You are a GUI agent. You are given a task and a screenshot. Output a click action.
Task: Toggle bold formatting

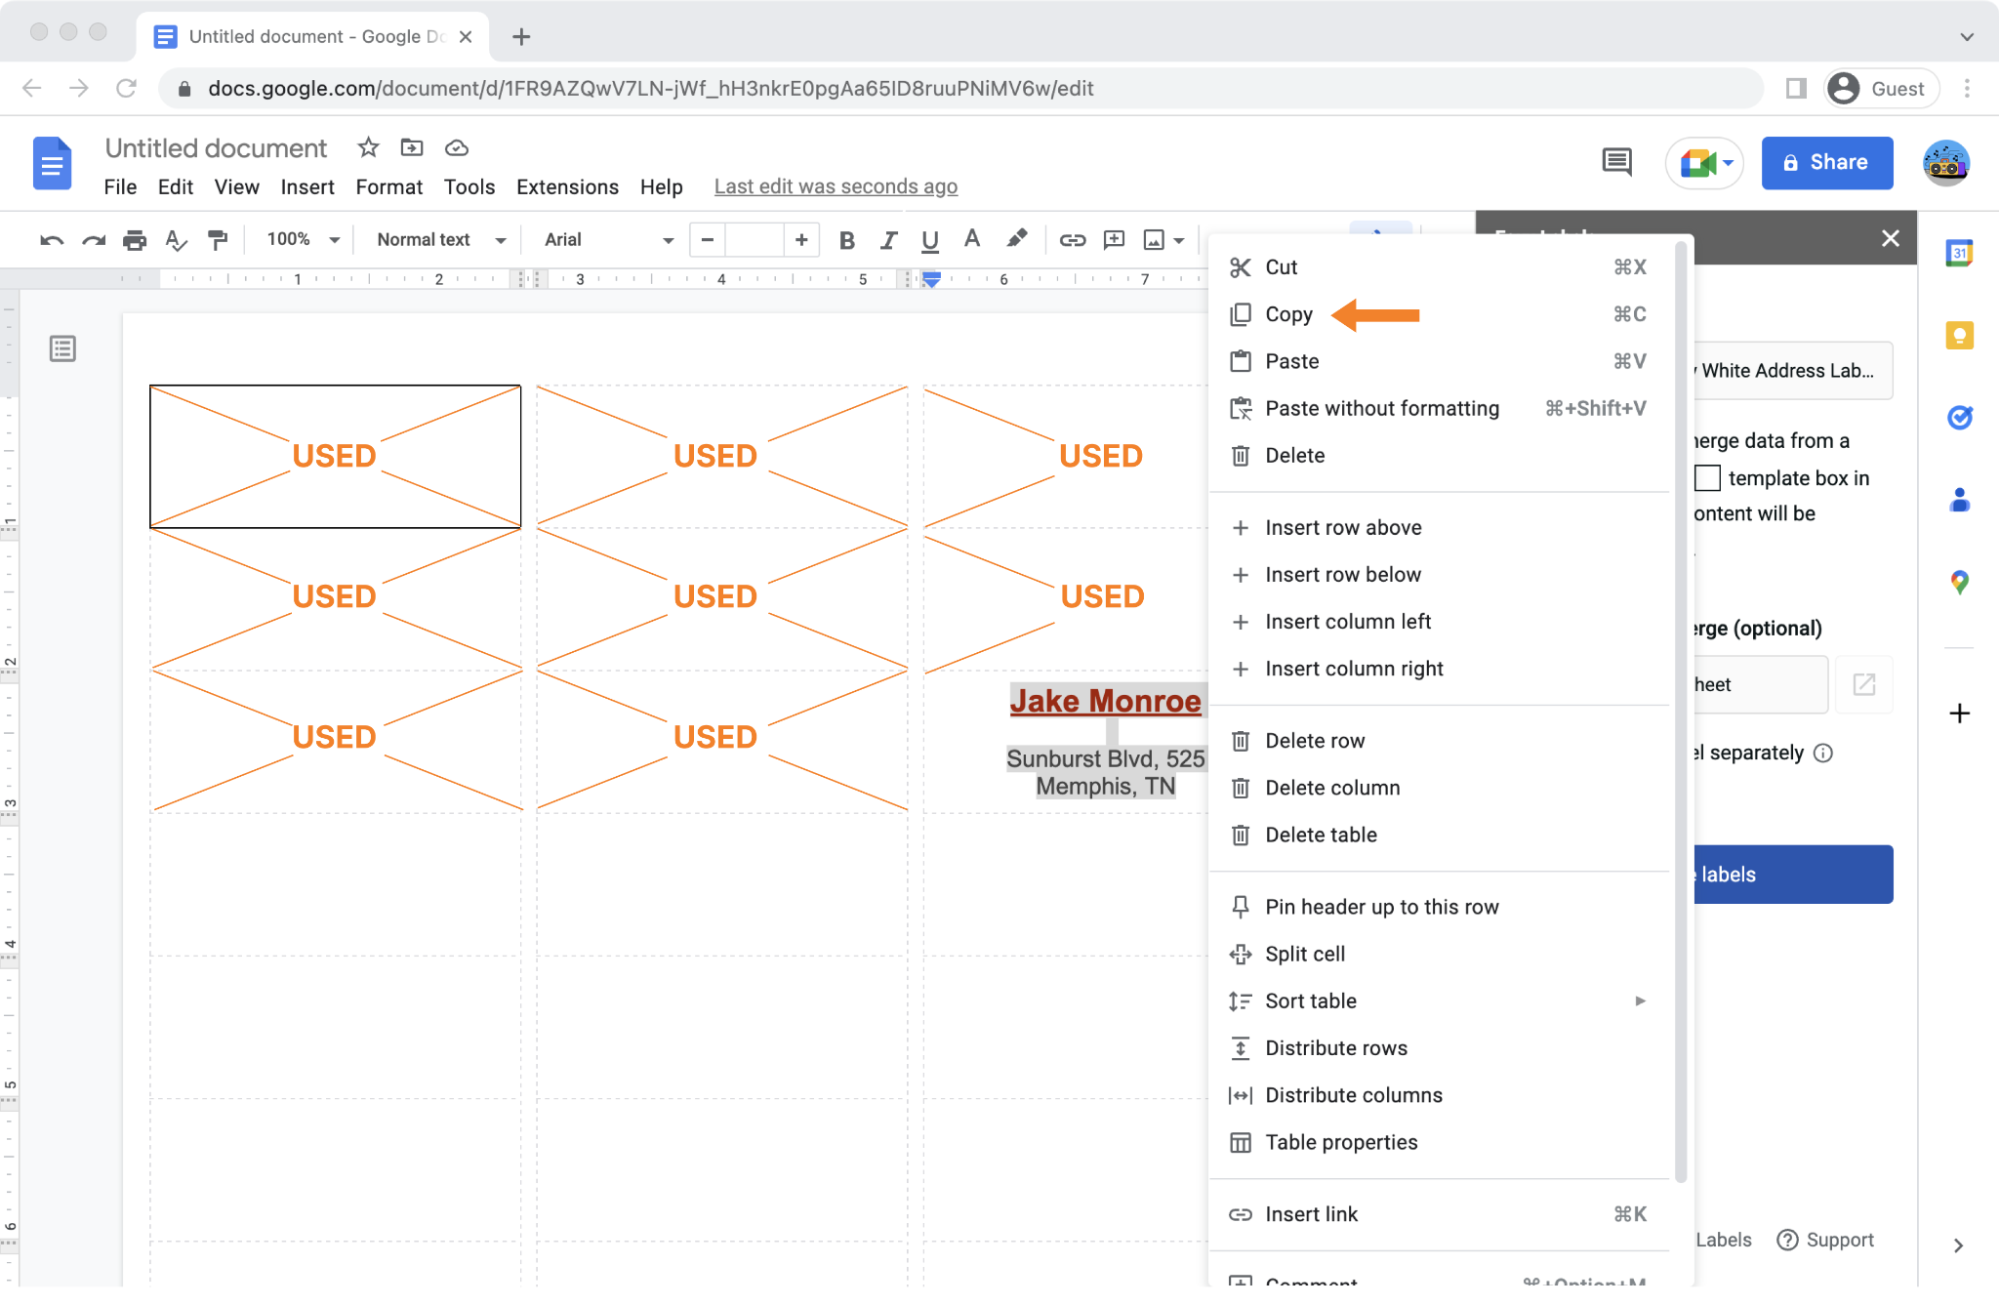[x=846, y=240]
